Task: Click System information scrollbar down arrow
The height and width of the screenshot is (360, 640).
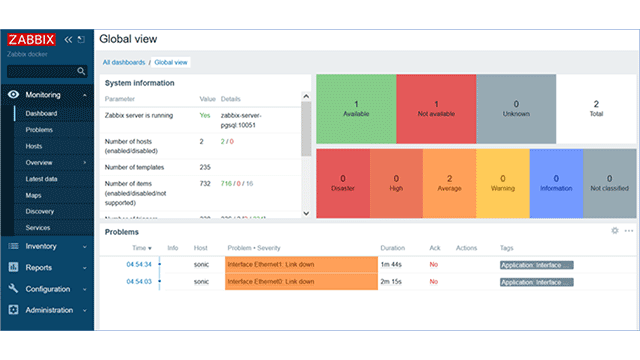Action: point(306,213)
